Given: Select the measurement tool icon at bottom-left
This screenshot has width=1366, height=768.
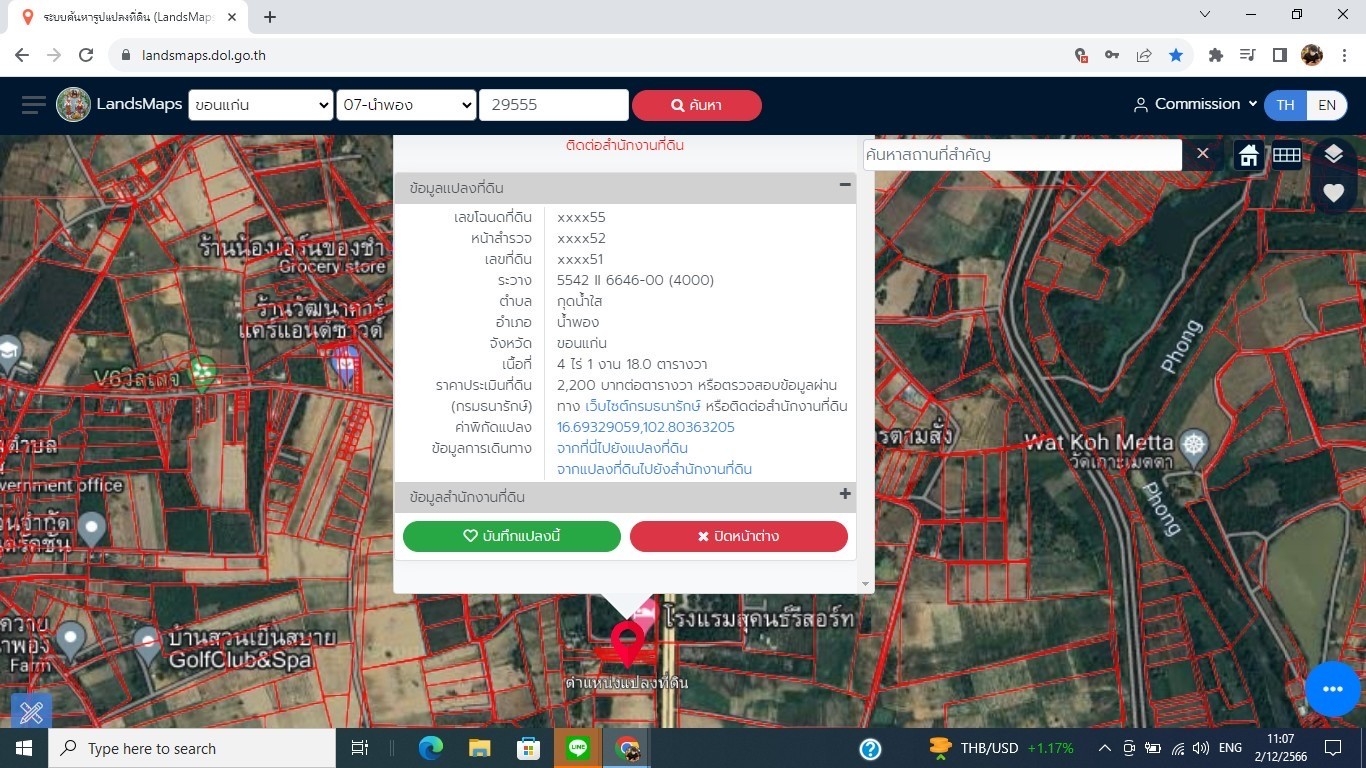Looking at the screenshot, I should pyautogui.click(x=31, y=711).
